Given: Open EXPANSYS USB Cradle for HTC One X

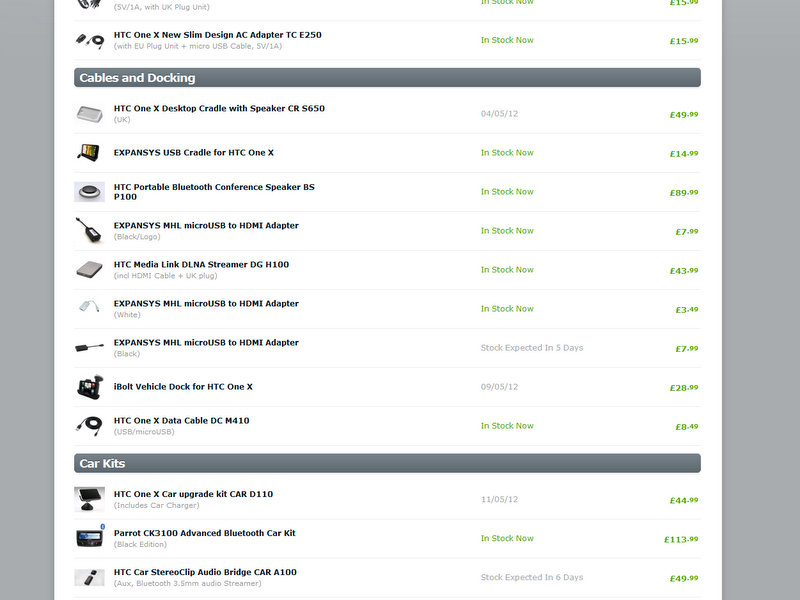Looking at the screenshot, I should click(193, 153).
